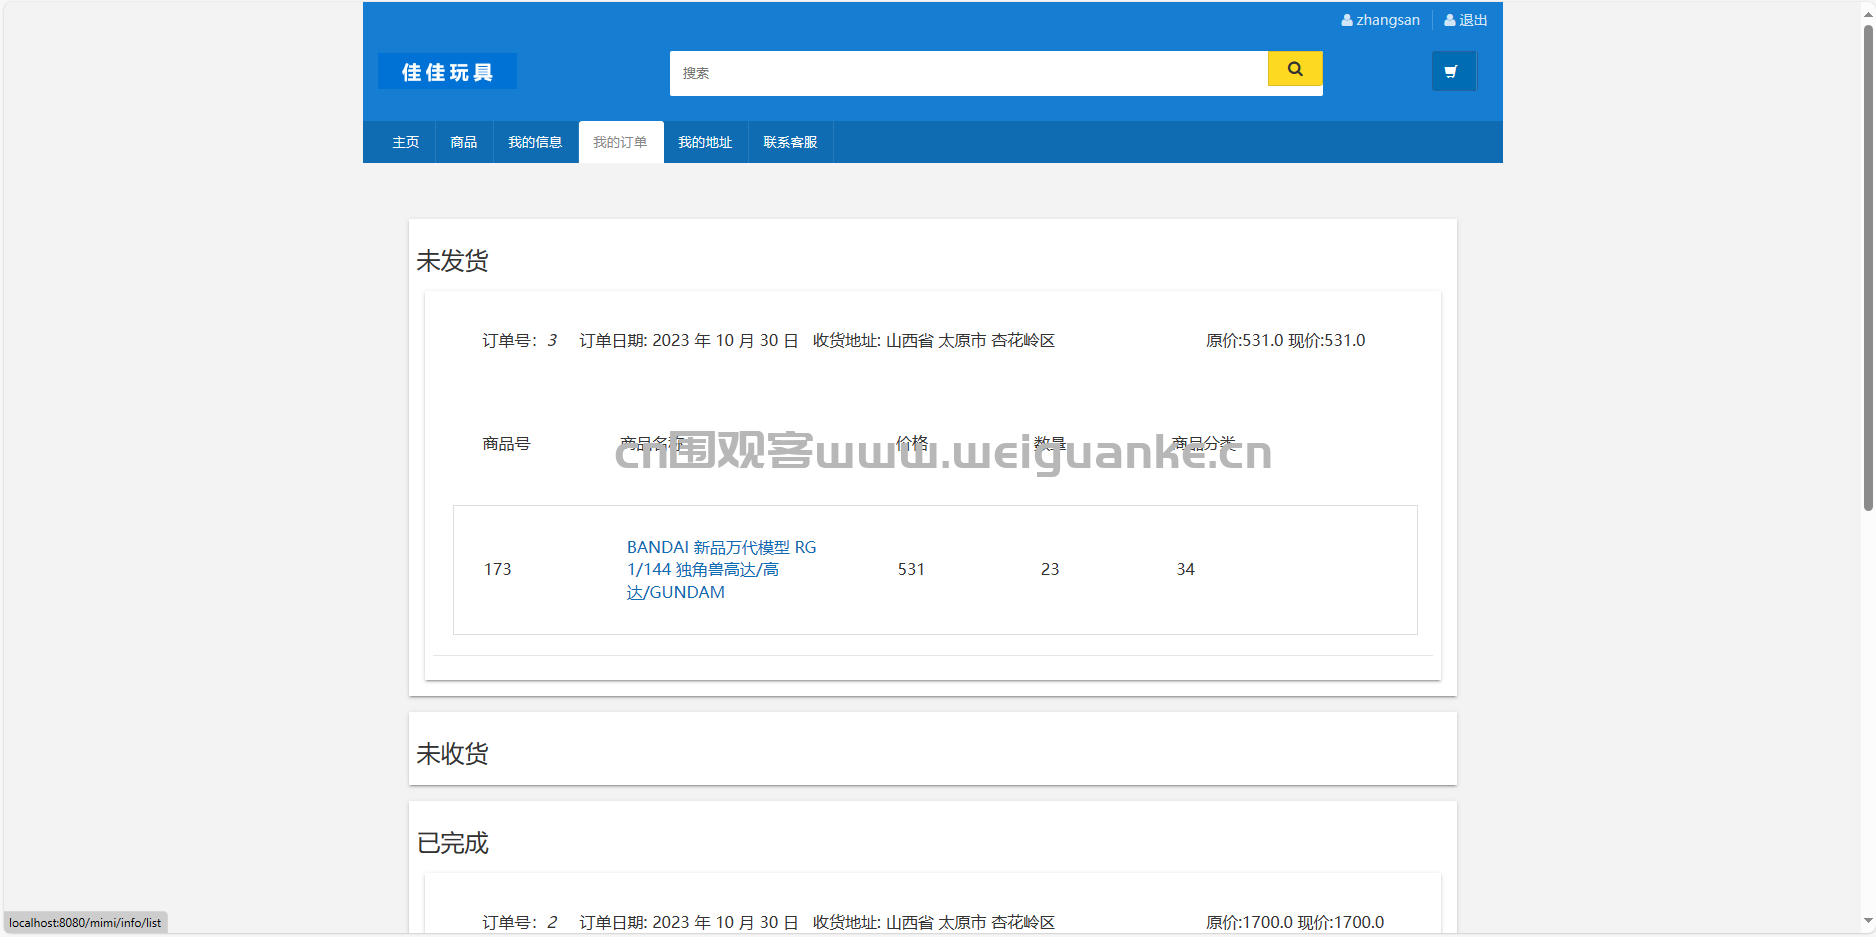Open the 我的地址 tab
The height and width of the screenshot is (937, 1876).
coord(706,142)
